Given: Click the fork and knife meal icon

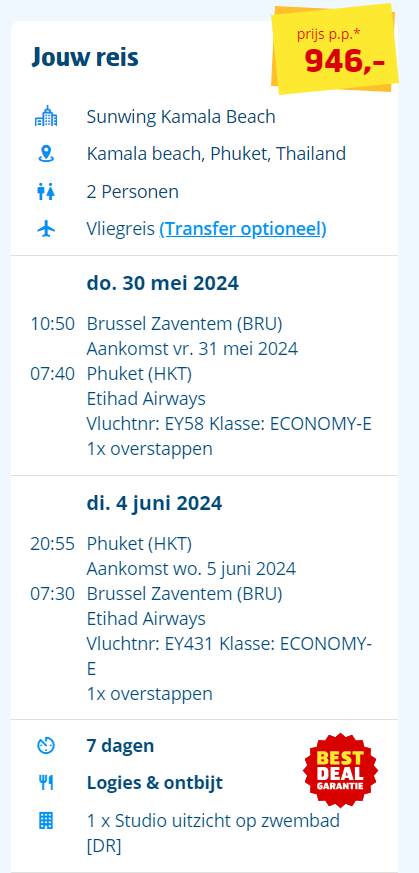Looking at the screenshot, I should click(x=46, y=783).
